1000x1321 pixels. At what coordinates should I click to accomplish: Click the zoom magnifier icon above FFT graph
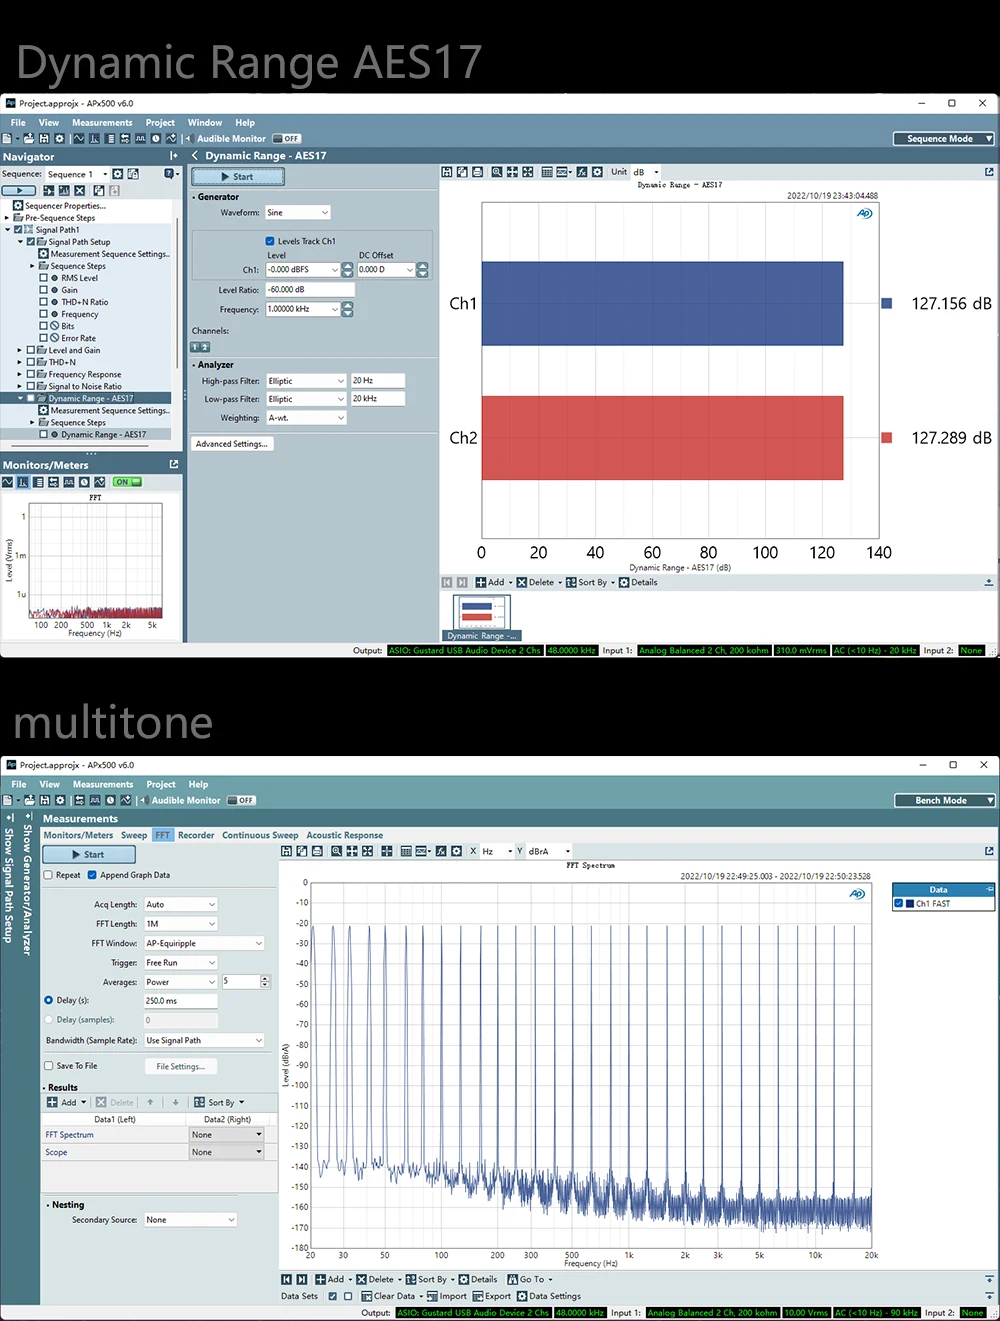(337, 852)
